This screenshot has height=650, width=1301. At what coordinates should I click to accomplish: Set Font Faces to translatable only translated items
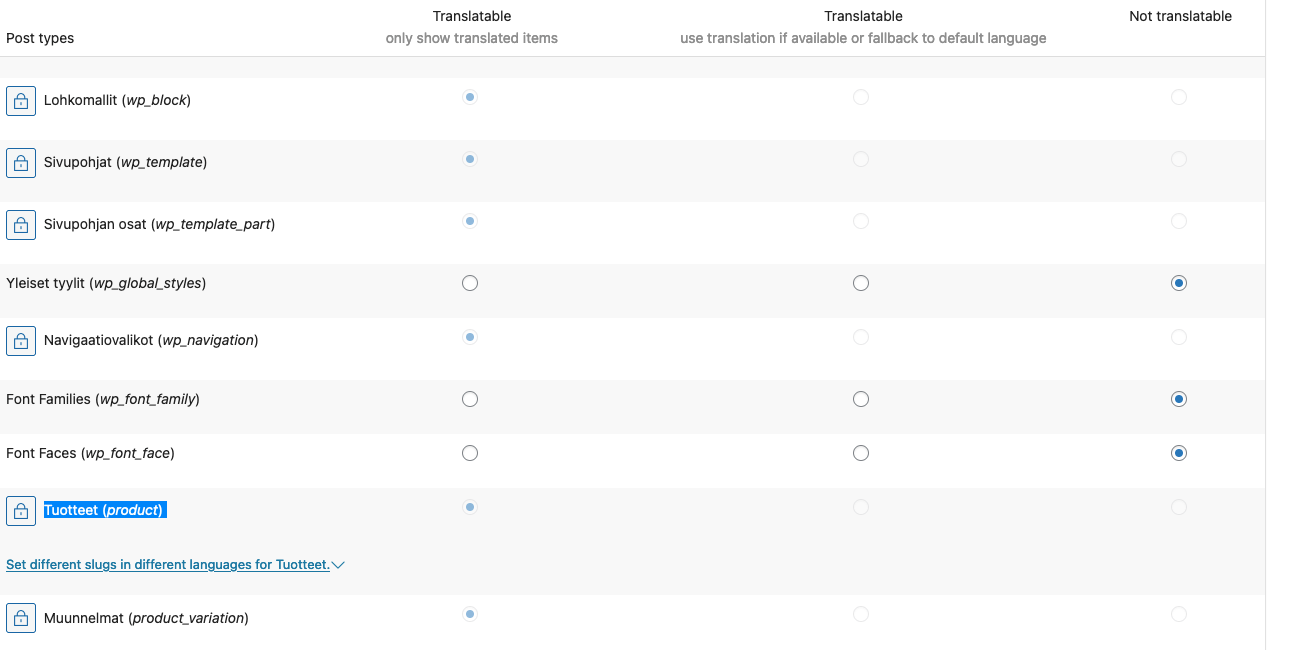[x=470, y=453]
